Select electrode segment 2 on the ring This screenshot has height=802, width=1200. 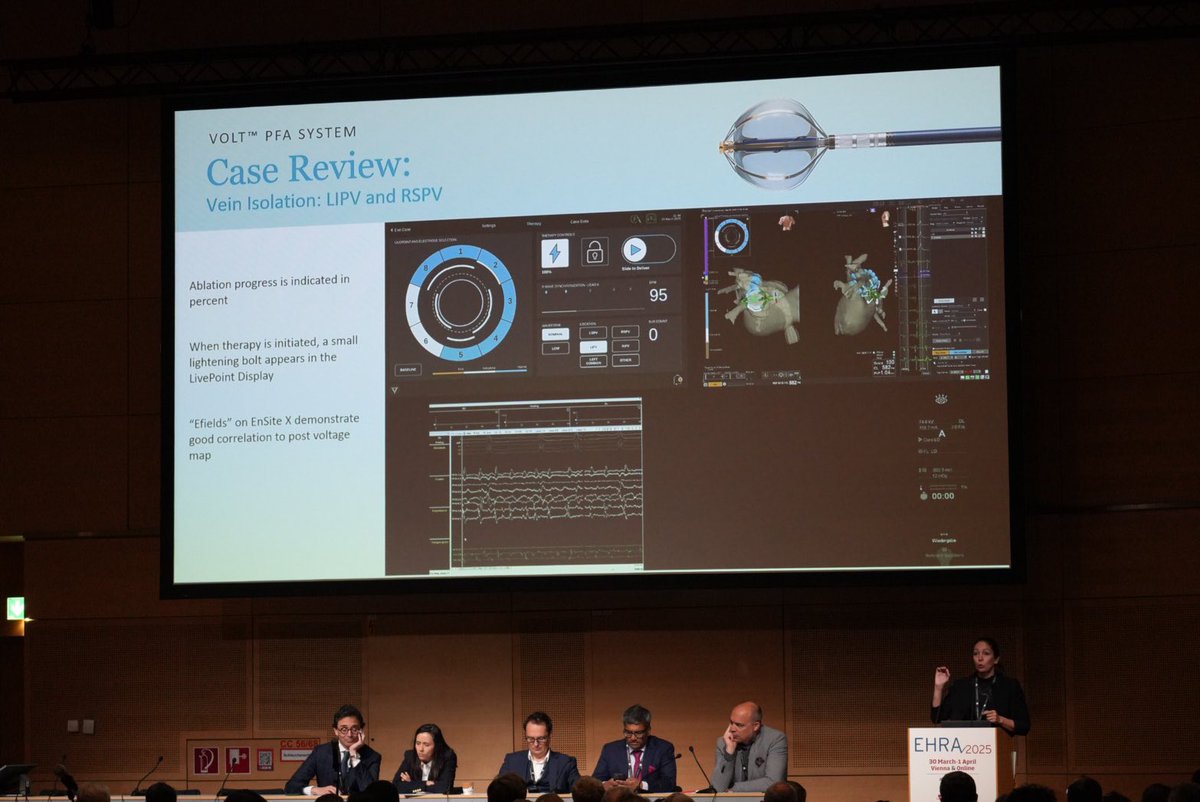[x=494, y=265]
